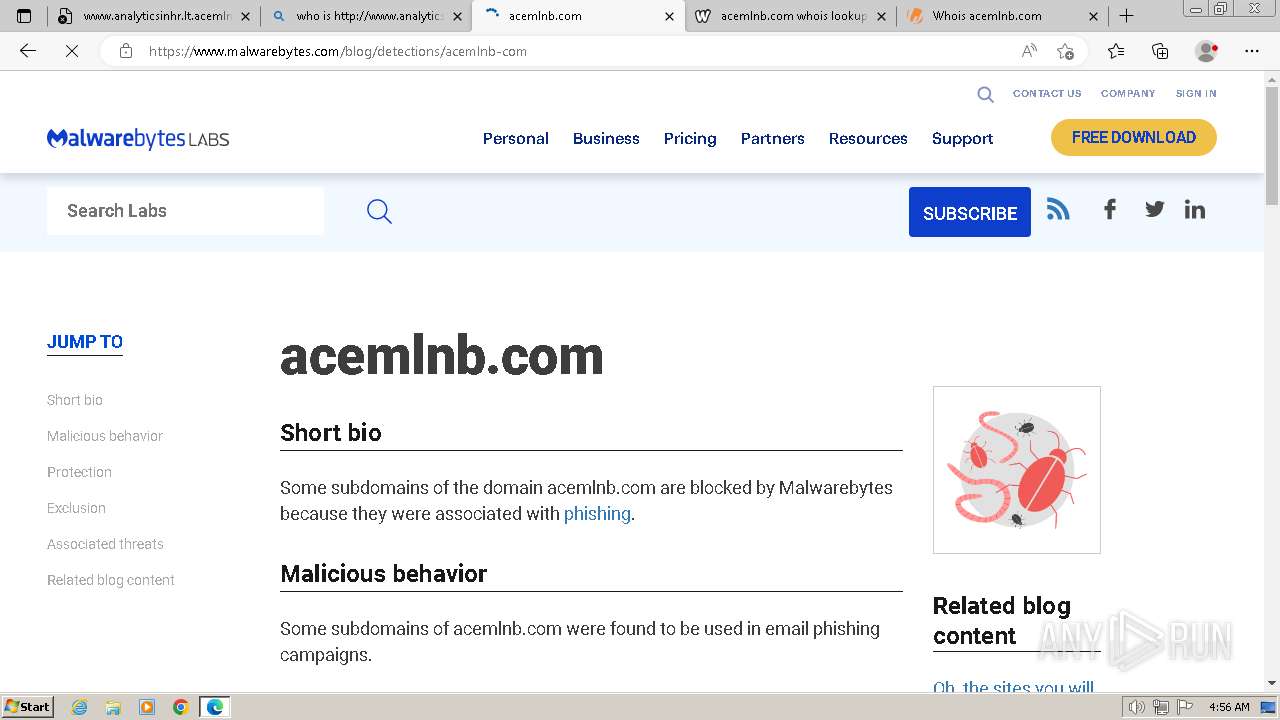Screen dimensions: 1280x720
Task: Submit Search Labs magnifier icon
Action: click(x=379, y=211)
